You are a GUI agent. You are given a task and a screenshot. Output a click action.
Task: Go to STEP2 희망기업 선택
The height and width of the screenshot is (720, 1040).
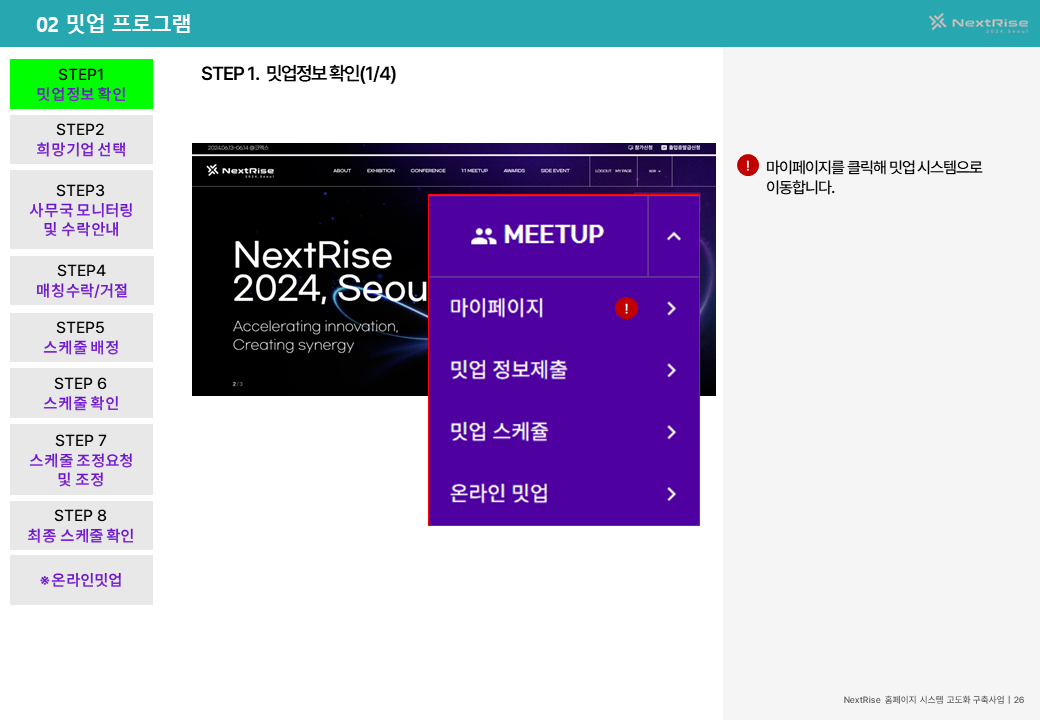82,139
